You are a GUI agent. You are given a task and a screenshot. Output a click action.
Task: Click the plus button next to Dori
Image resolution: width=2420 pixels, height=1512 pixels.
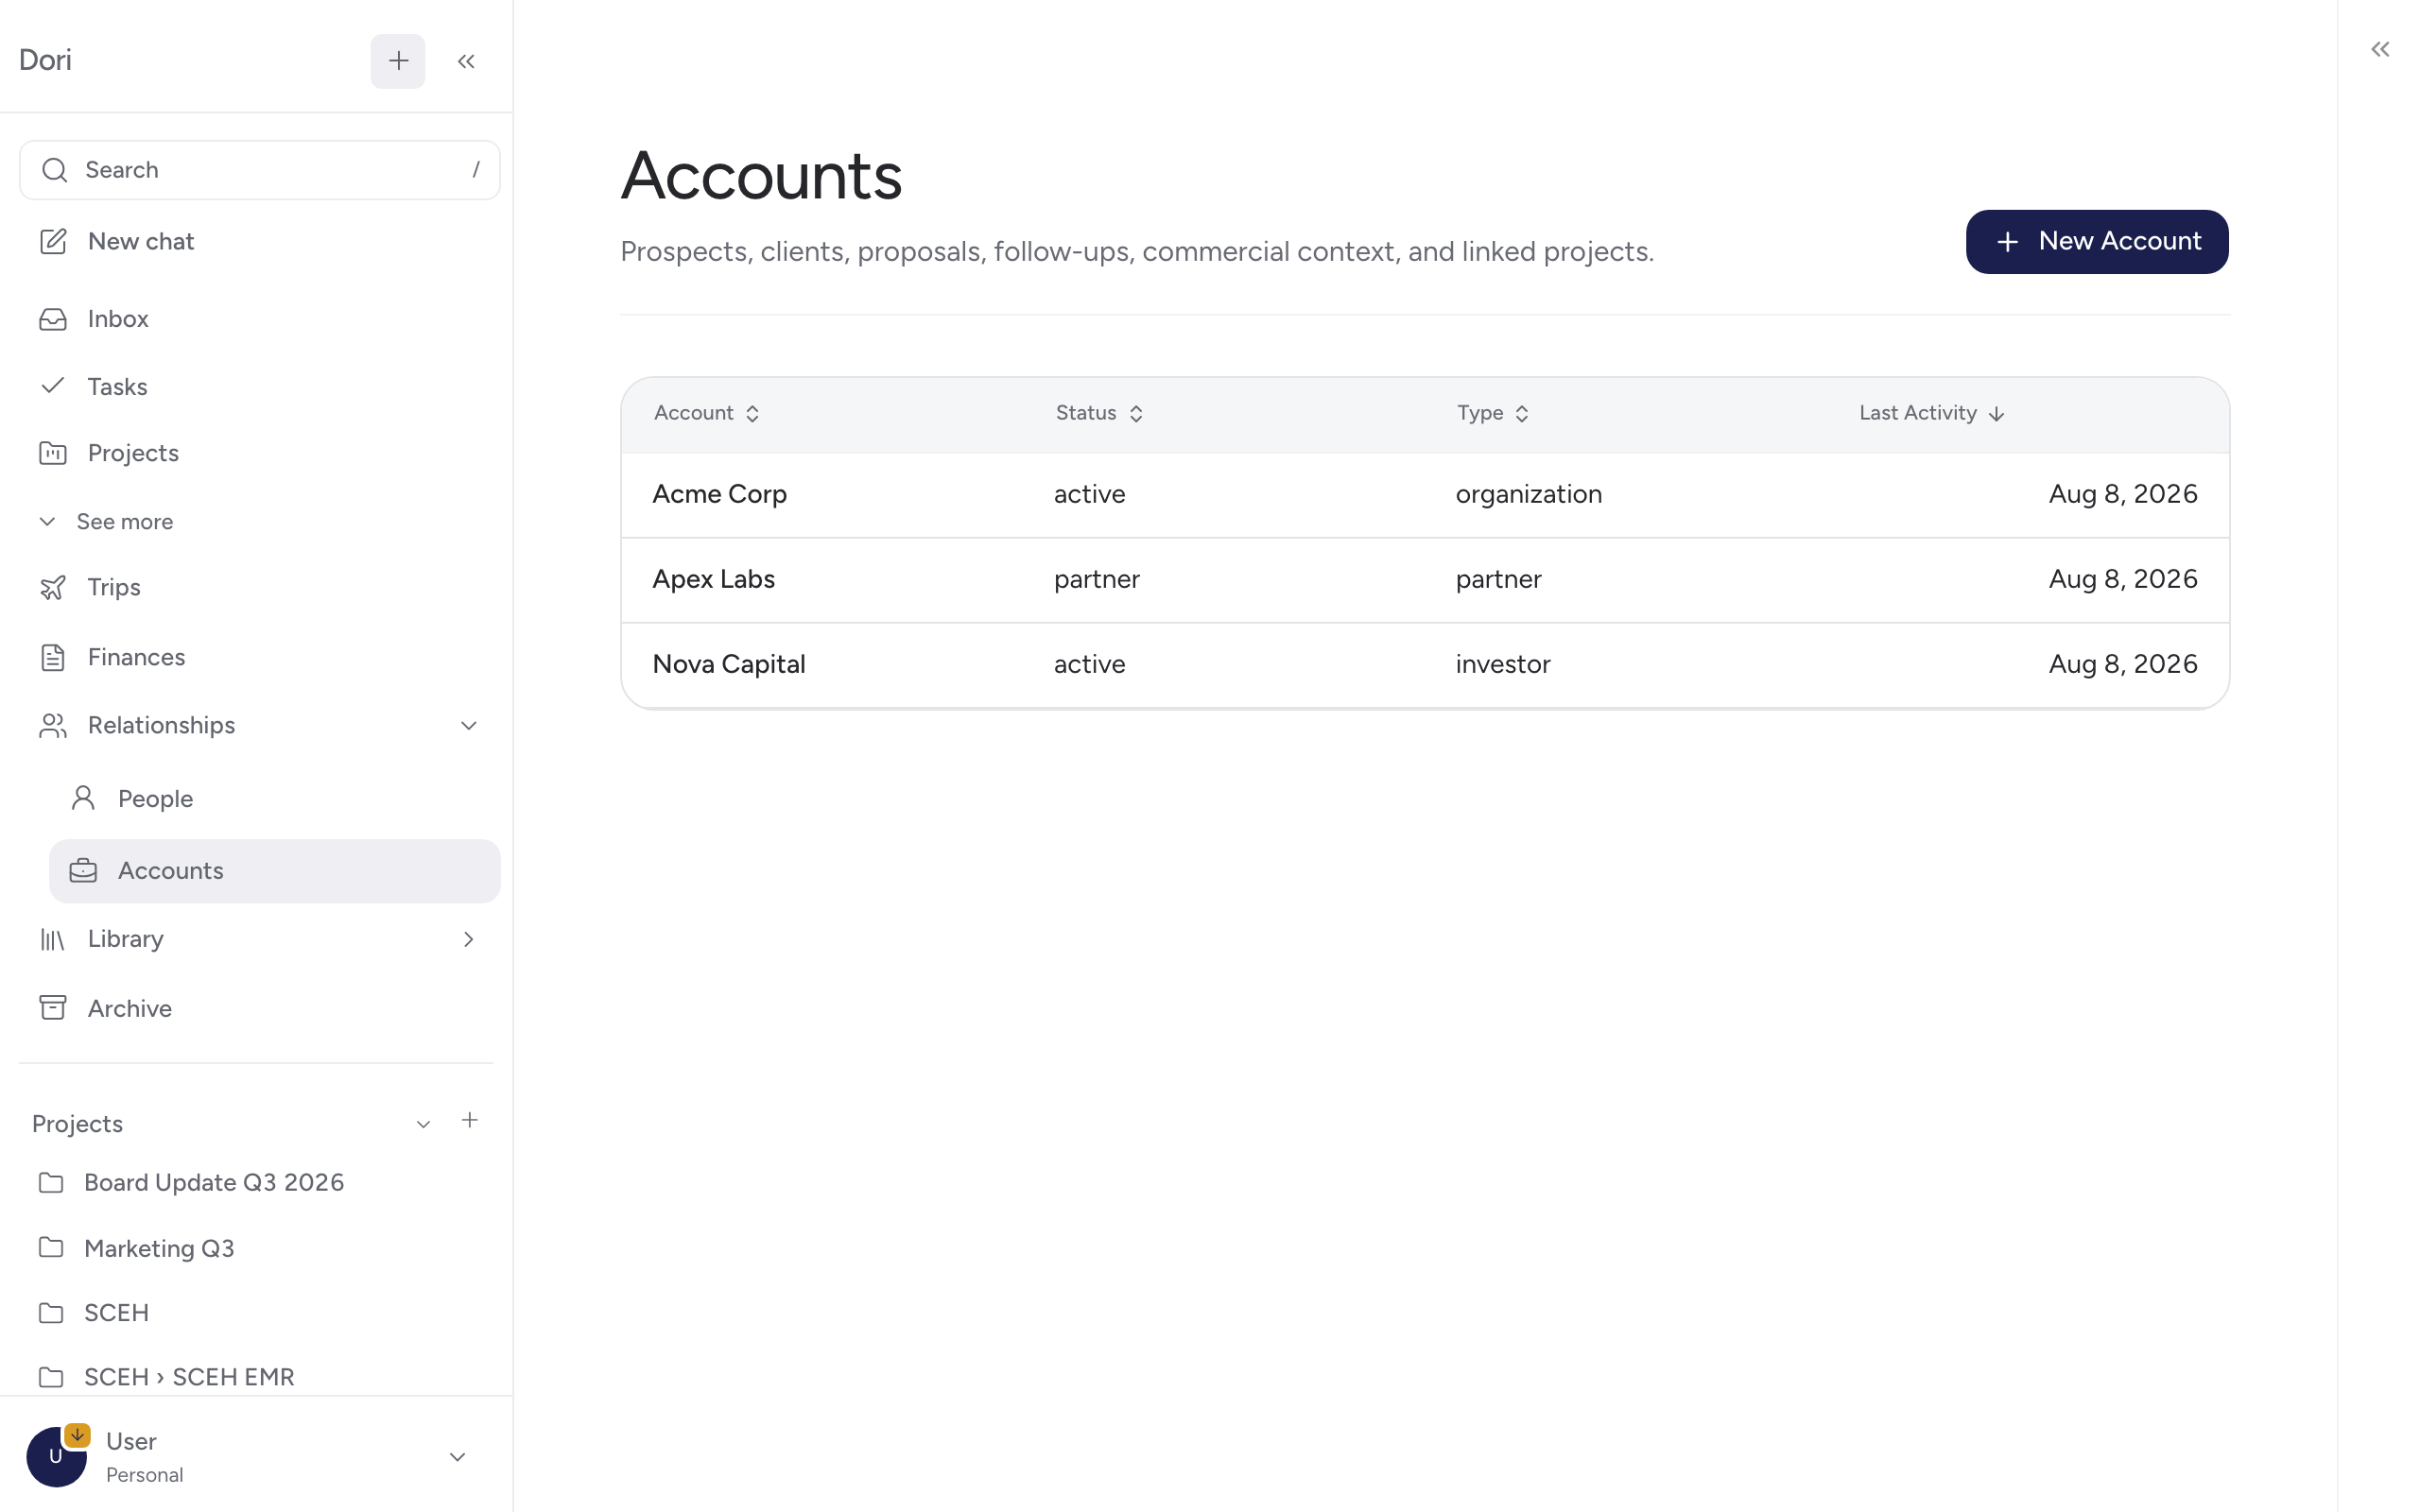[398, 61]
